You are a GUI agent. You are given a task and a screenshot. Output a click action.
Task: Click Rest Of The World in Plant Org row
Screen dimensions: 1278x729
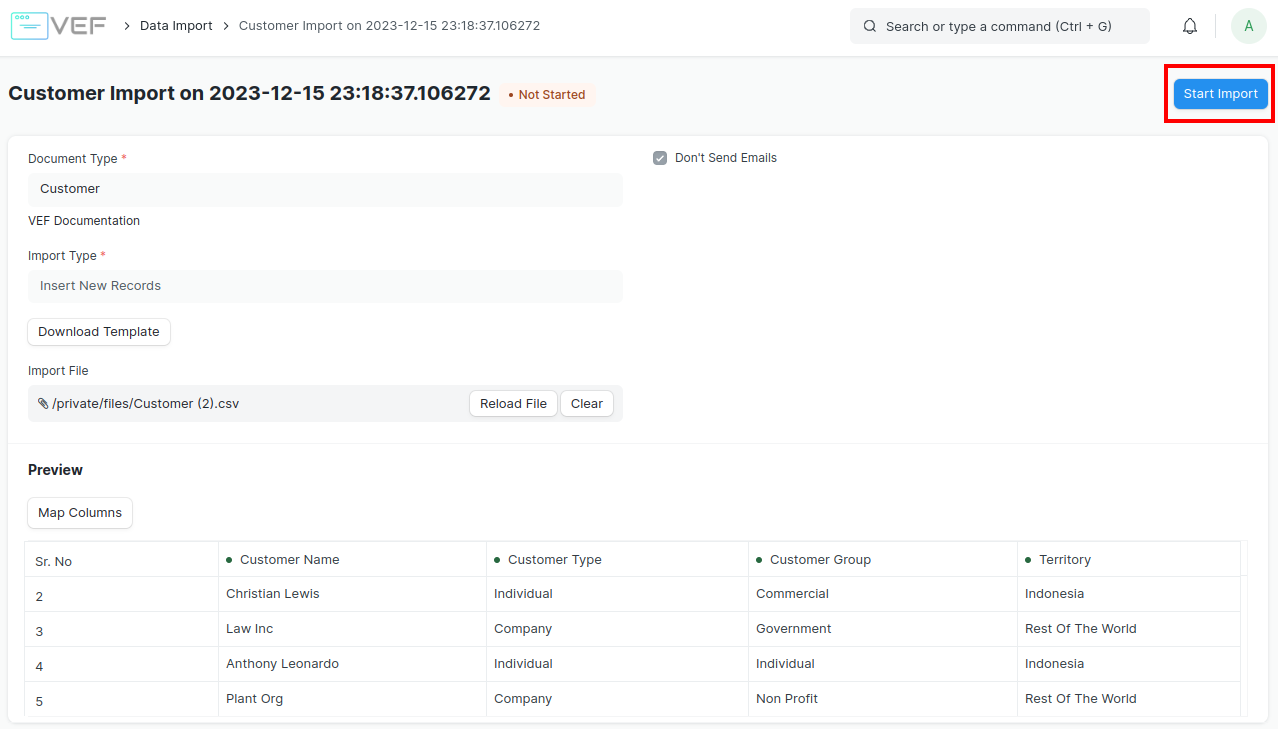click(1129, 699)
